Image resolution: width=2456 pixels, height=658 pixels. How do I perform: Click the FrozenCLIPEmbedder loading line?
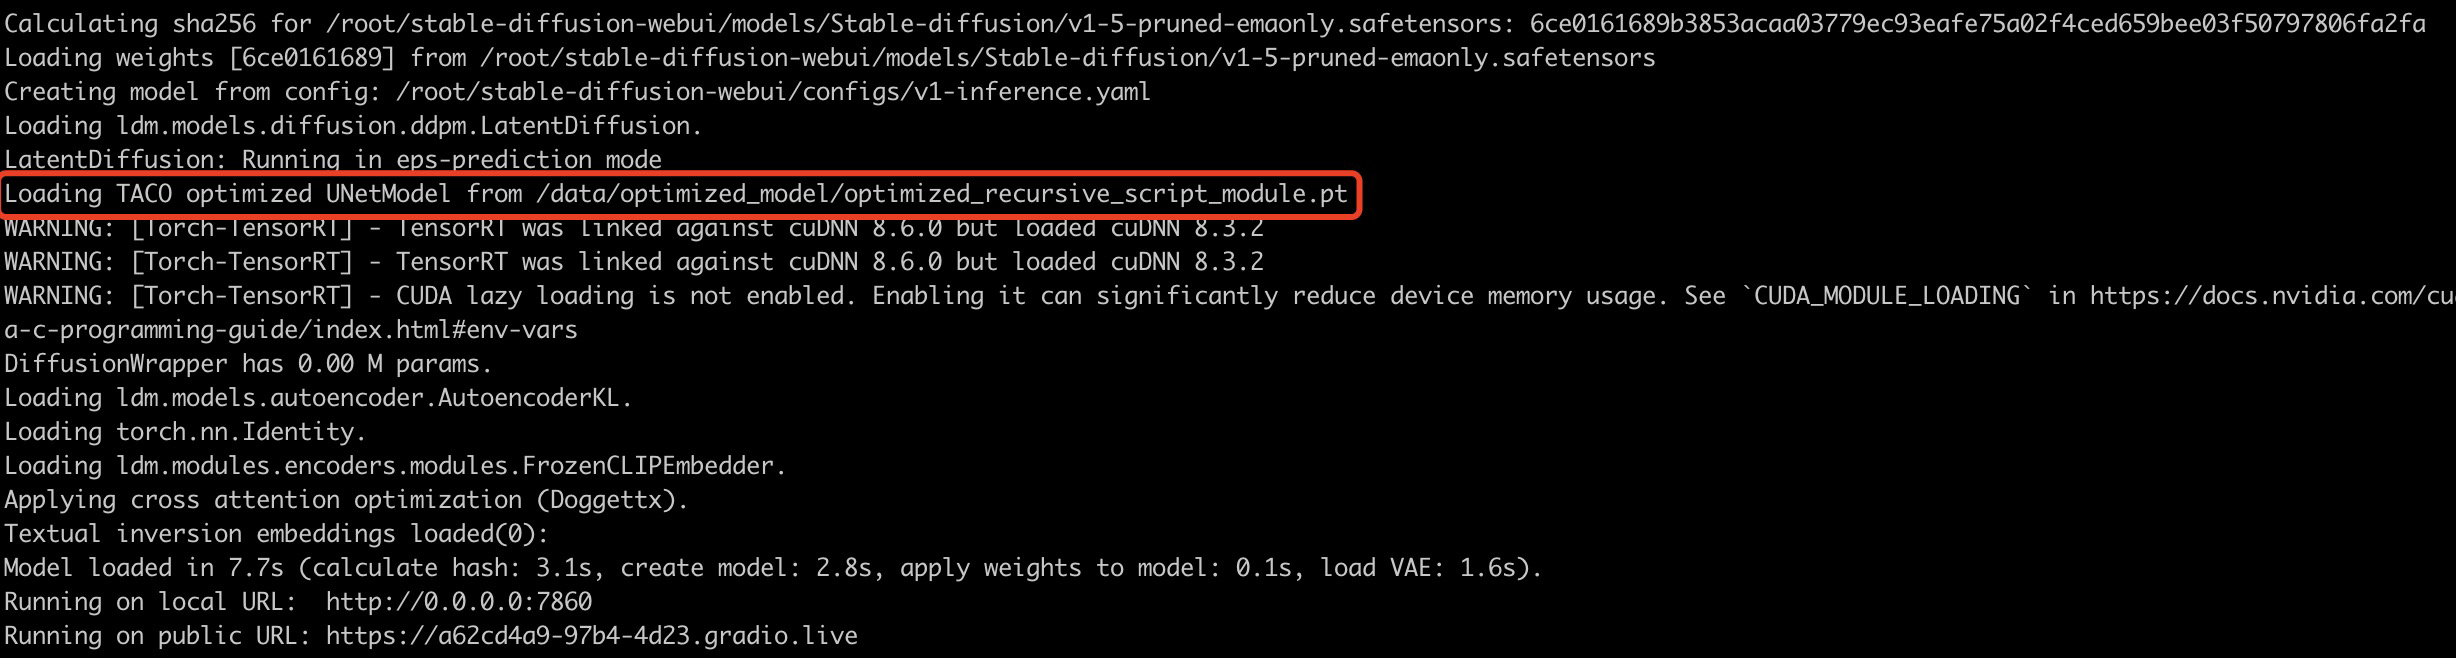pyautogui.click(x=396, y=466)
